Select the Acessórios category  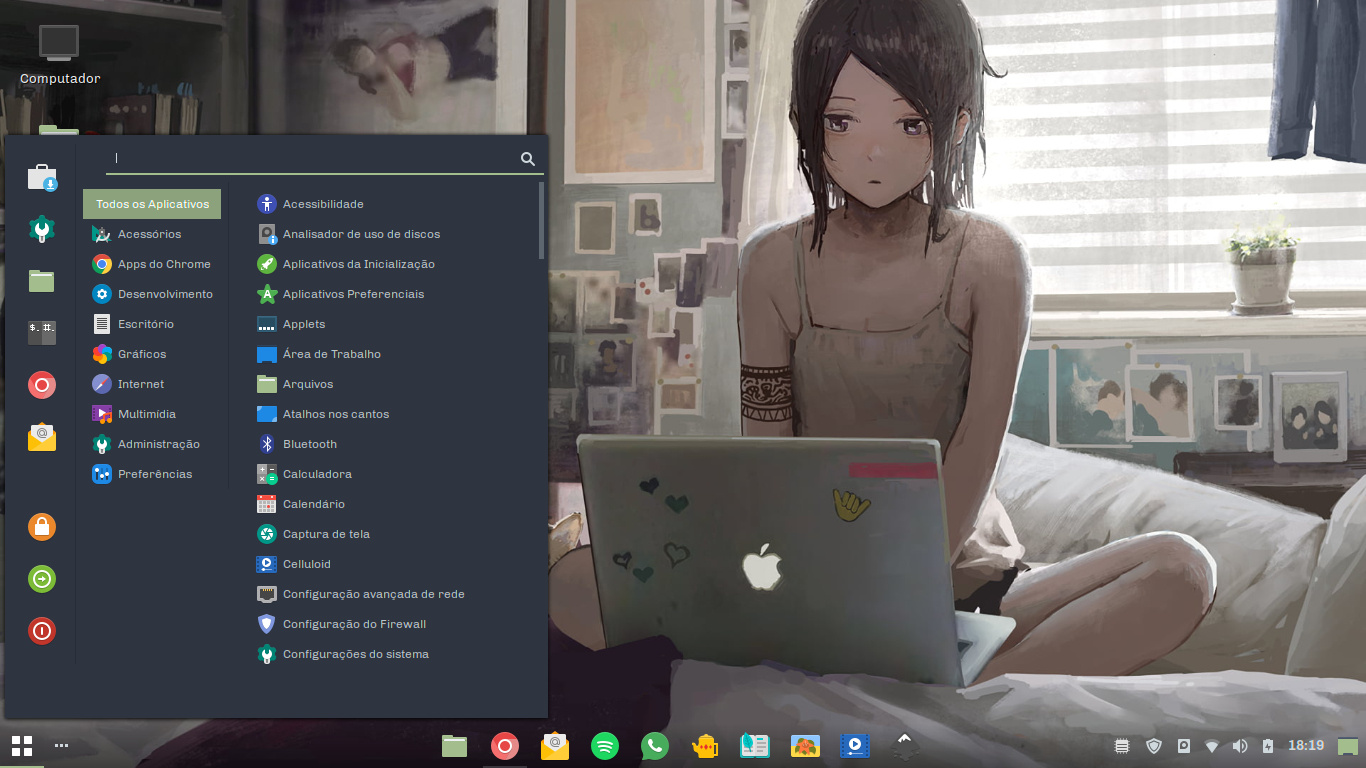149,234
